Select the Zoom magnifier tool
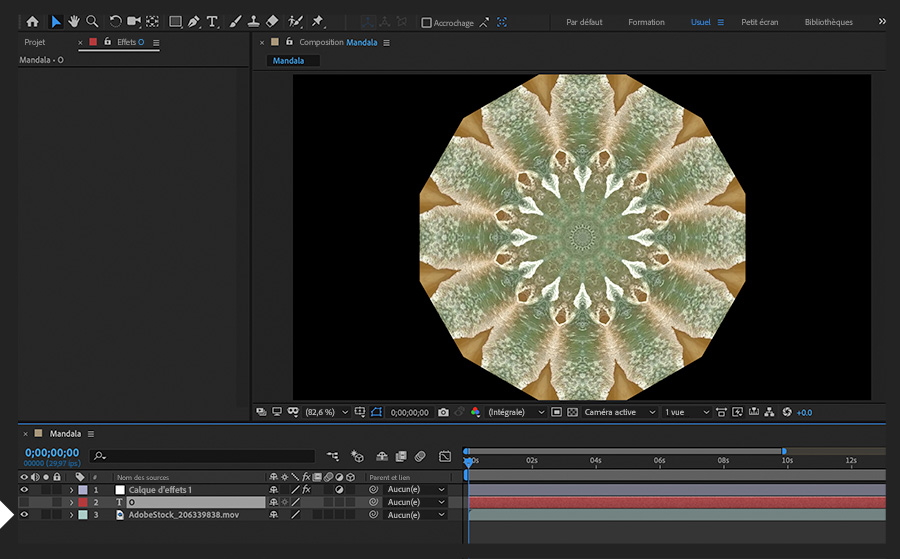This screenshot has height=559, width=900. coord(92,21)
